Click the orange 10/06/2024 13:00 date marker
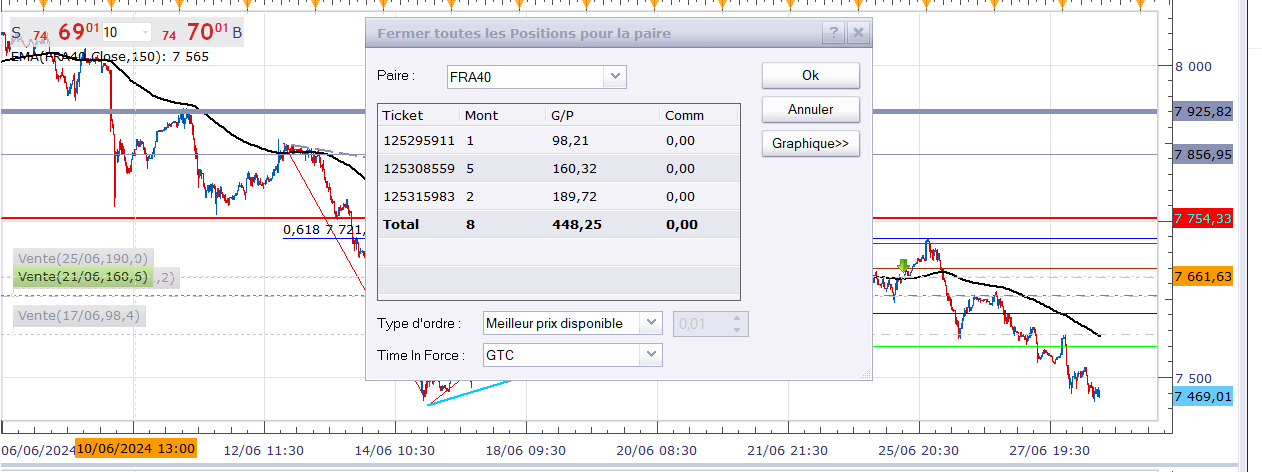Screen dimensions: 1262x472 136,448
